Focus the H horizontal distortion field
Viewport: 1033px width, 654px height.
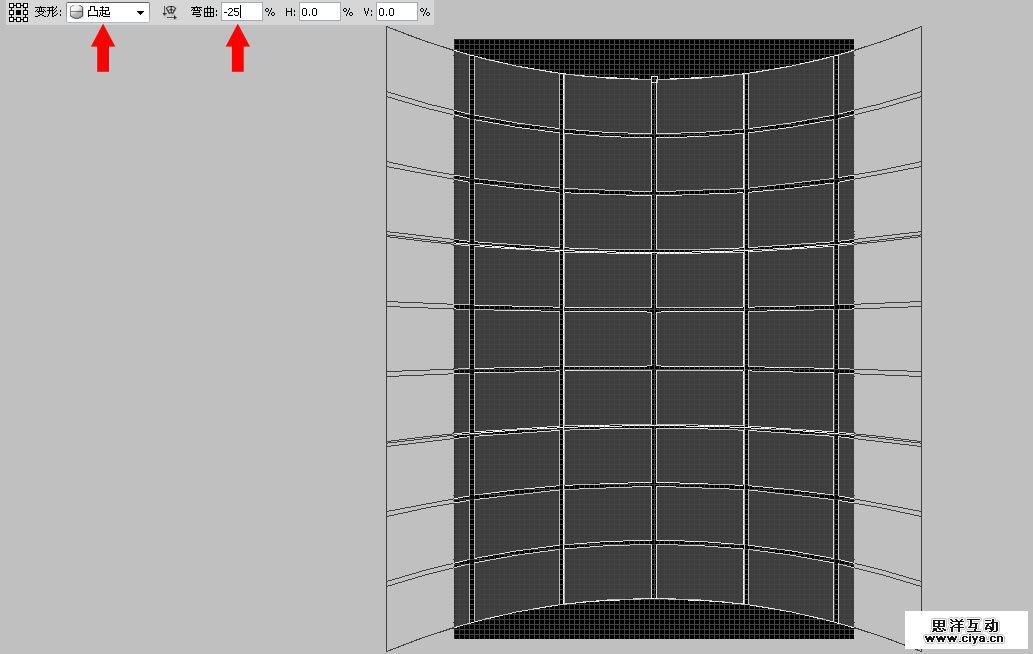click(319, 12)
